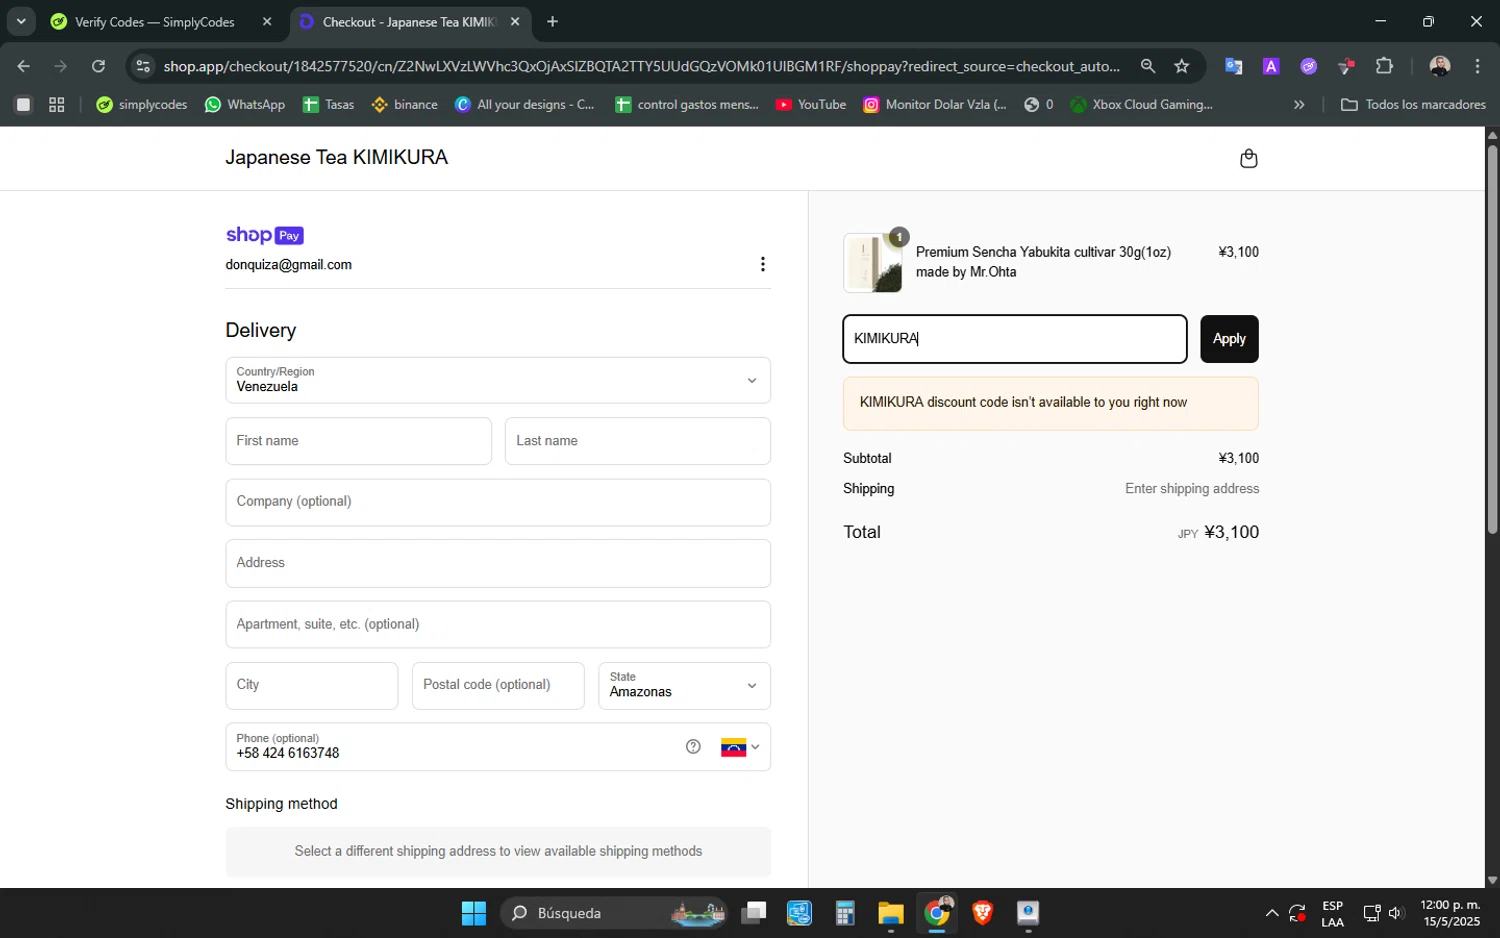The height and width of the screenshot is (938, 1500).
Task: Expand the State dropdown showing Amazonas
Action: click(x=684, y=686)
